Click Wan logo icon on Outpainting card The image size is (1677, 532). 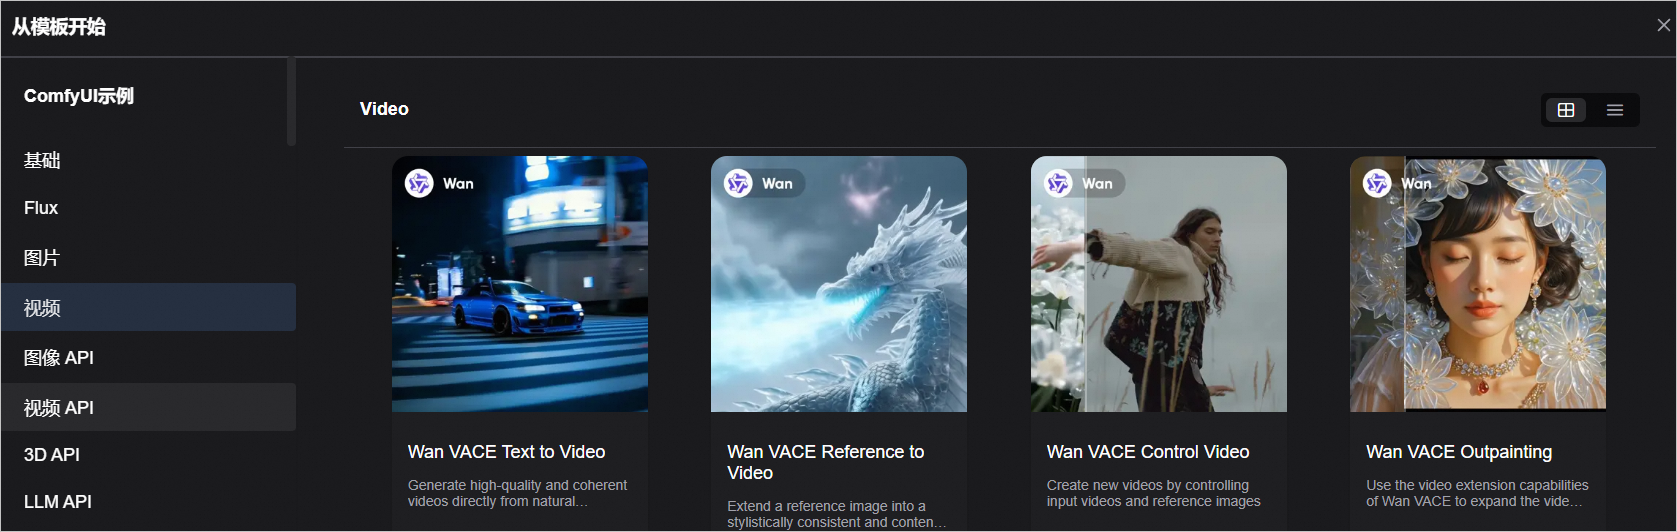(x=1377, y=183)
